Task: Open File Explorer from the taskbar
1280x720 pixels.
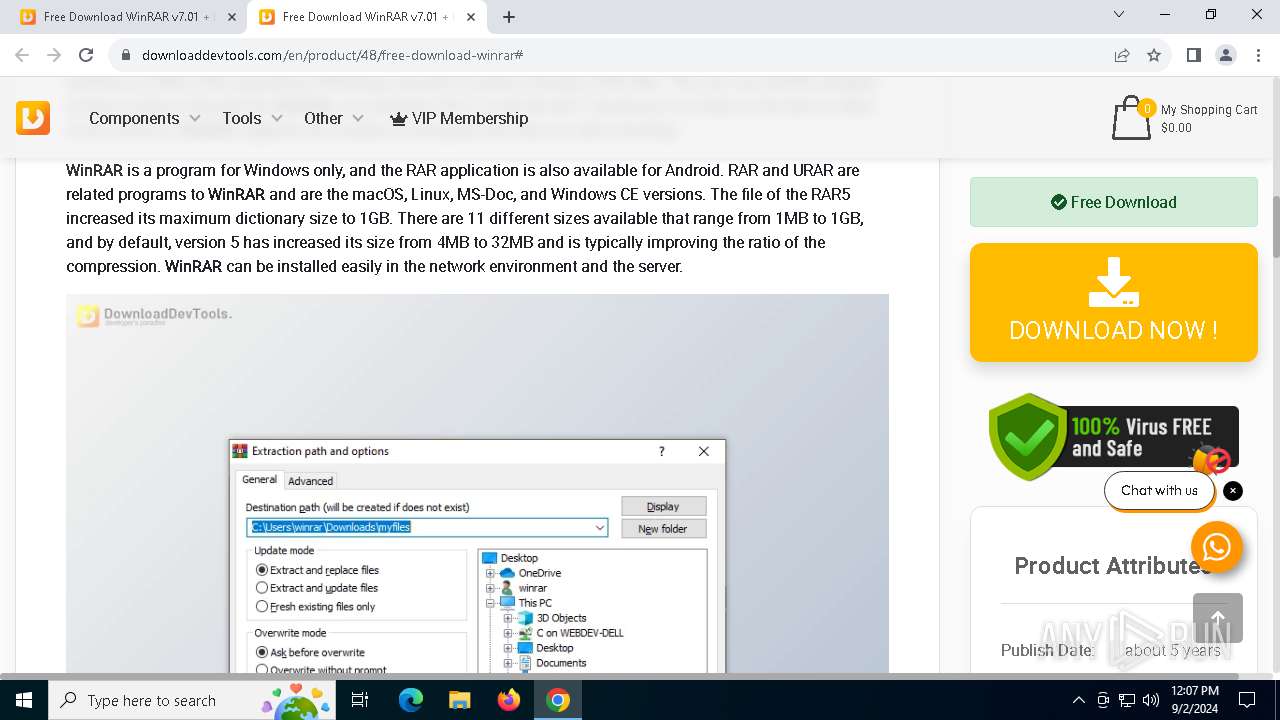Action: click(460, 700)
